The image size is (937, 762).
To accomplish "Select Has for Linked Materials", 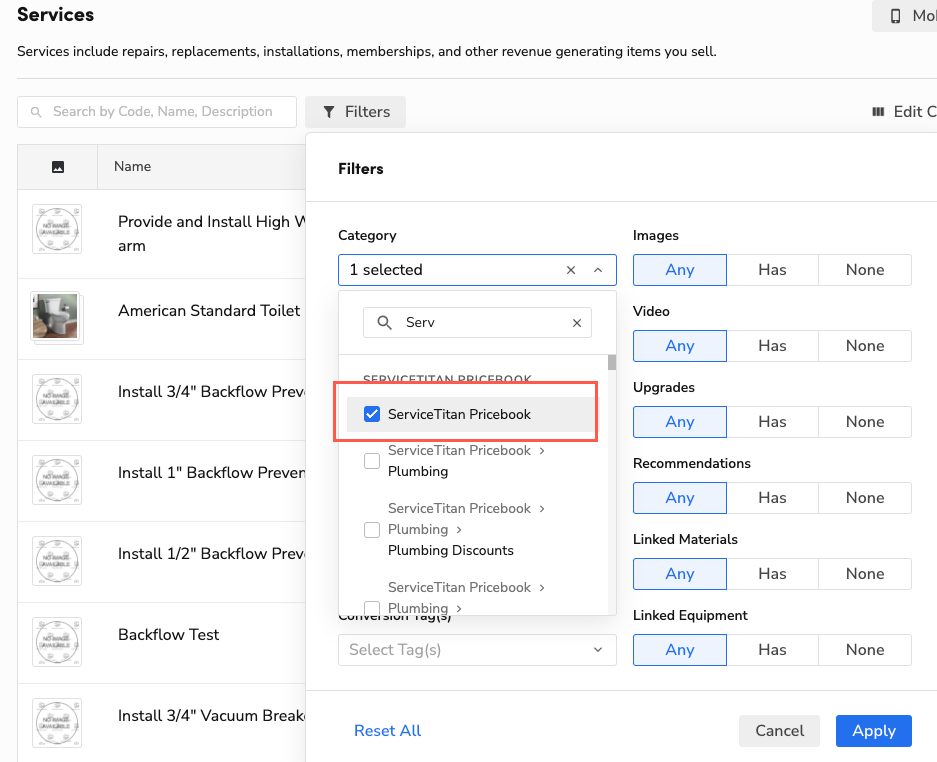I will 772,574.
